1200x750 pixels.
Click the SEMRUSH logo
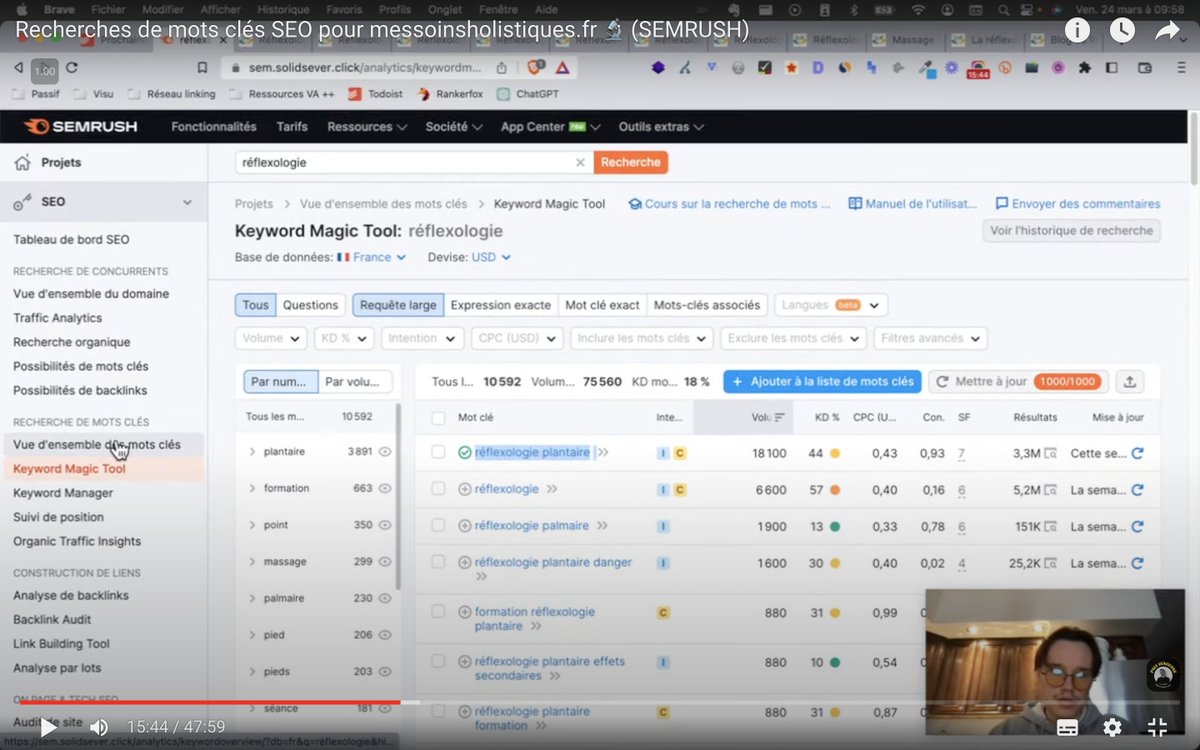[x=80, y=127]
